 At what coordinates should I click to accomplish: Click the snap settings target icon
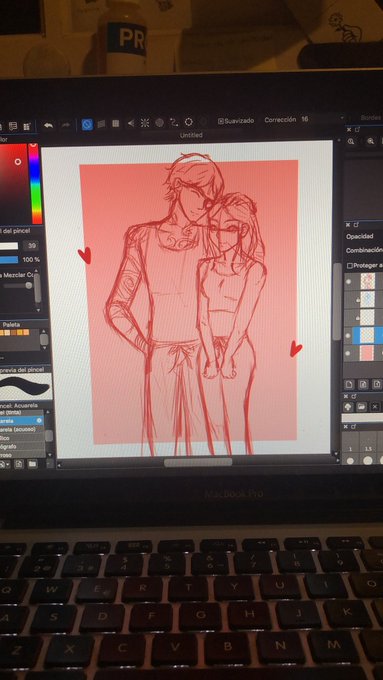[189, 122]
